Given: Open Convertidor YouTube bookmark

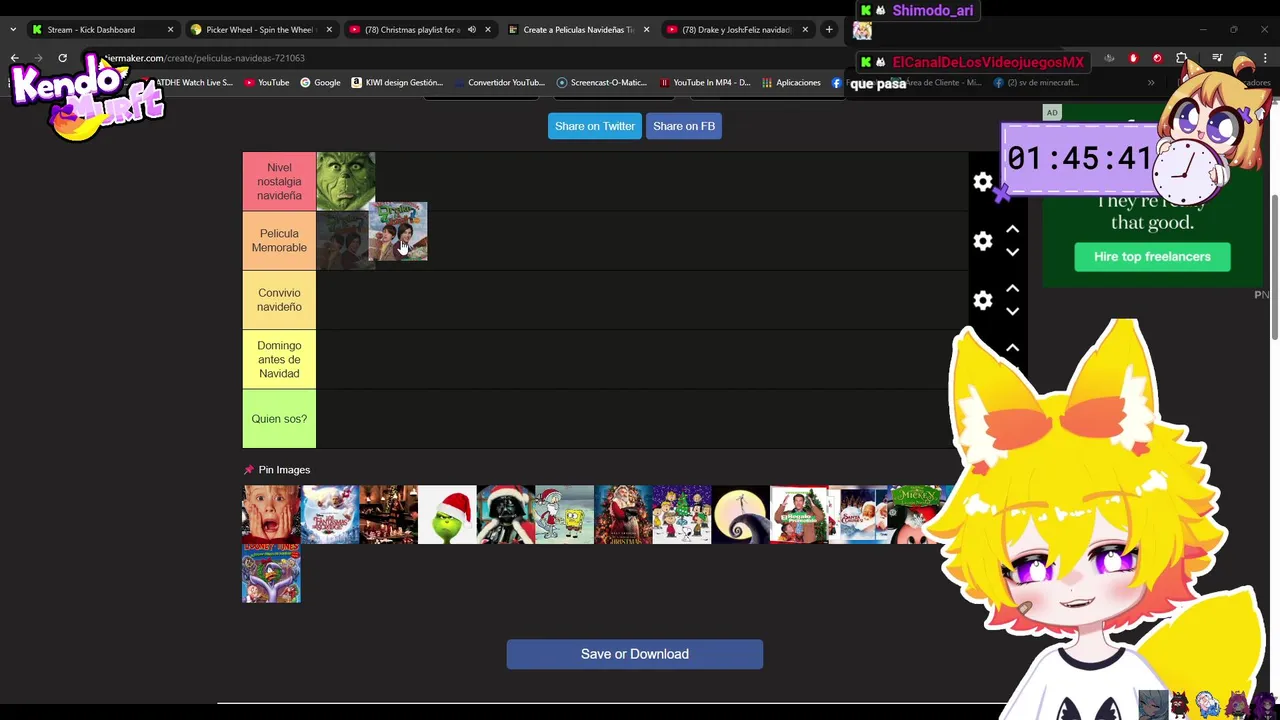Looking at the screenshot, I should pyautogui.click(x=499, y=83).
